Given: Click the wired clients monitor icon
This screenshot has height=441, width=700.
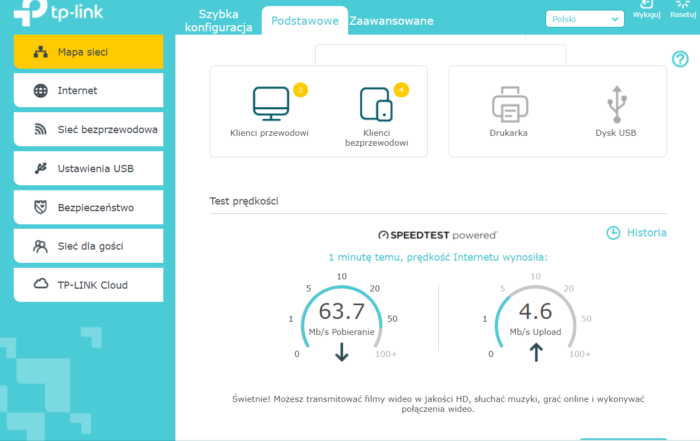Looking at the screenshot, I should [269, 104].
